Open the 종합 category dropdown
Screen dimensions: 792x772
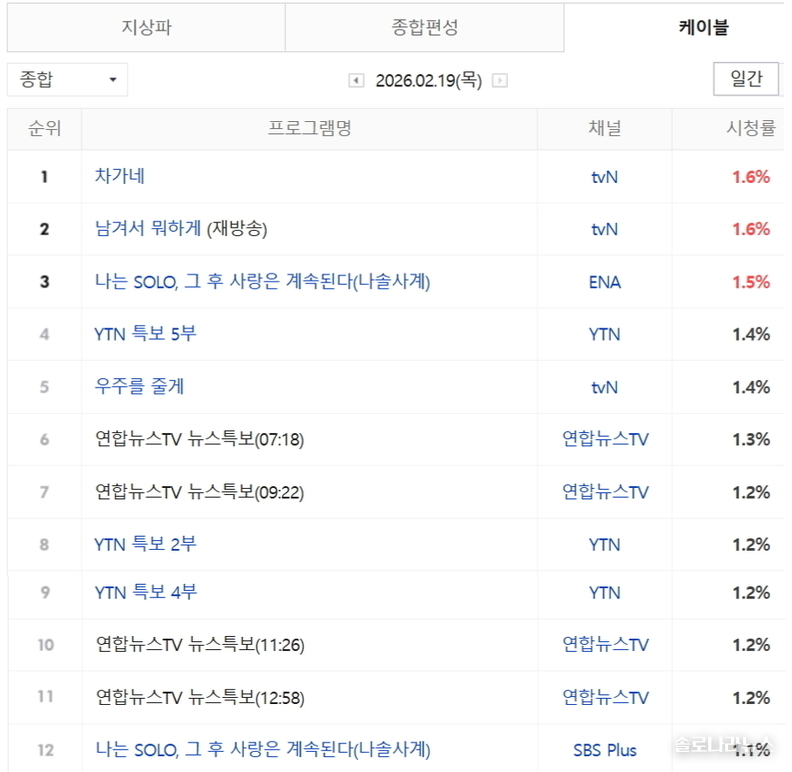[x=67, y=80]
